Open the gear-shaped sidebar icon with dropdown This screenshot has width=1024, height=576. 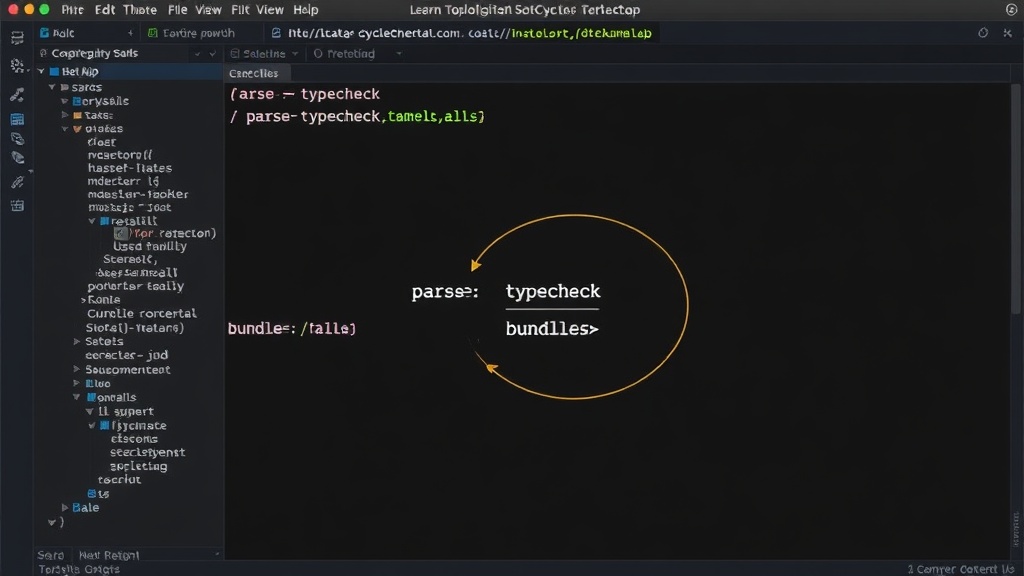(17, 65)
